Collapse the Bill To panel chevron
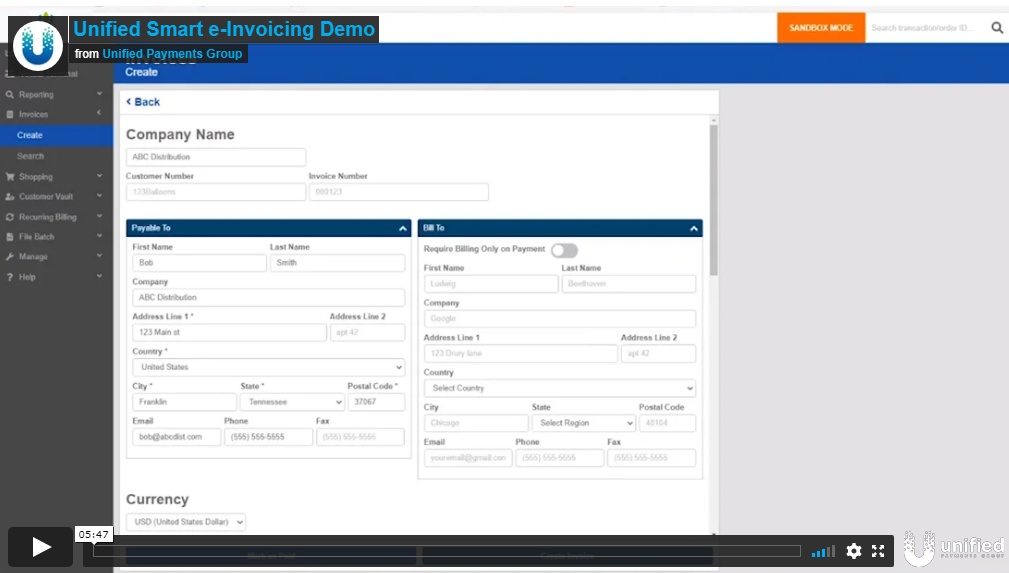 coord(694,228)
